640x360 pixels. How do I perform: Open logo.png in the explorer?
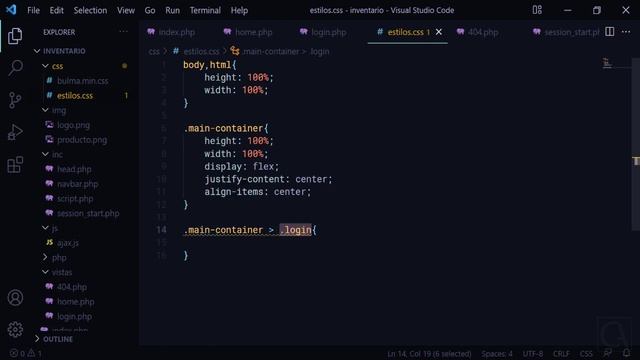(x=73, y=125)
